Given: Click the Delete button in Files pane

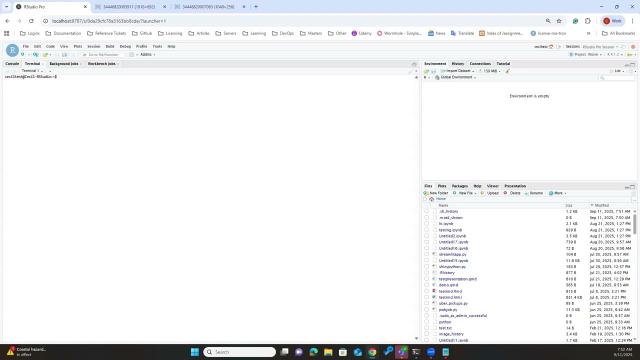Looking at the screenshot, I should point(512,193).
